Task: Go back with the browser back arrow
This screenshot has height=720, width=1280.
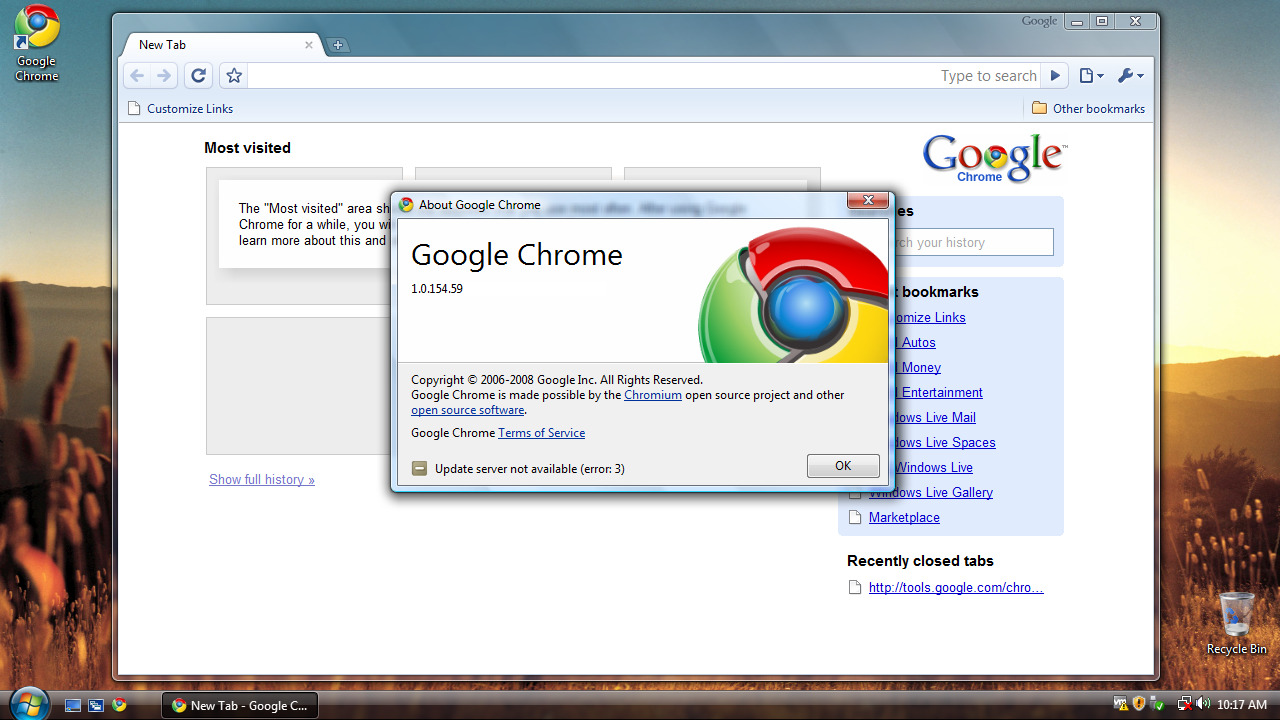Action: (137, 76)
